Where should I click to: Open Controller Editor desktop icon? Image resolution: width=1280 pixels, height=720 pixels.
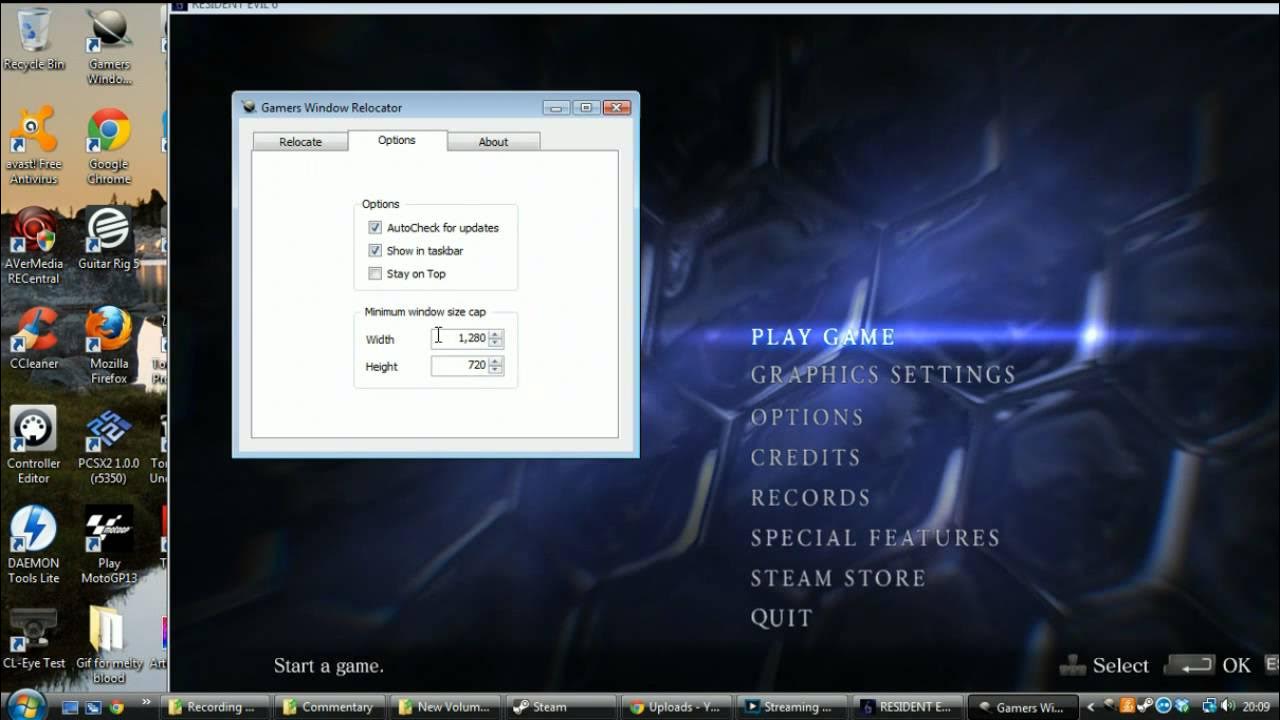pyautogui.click(x=34, y=446)
